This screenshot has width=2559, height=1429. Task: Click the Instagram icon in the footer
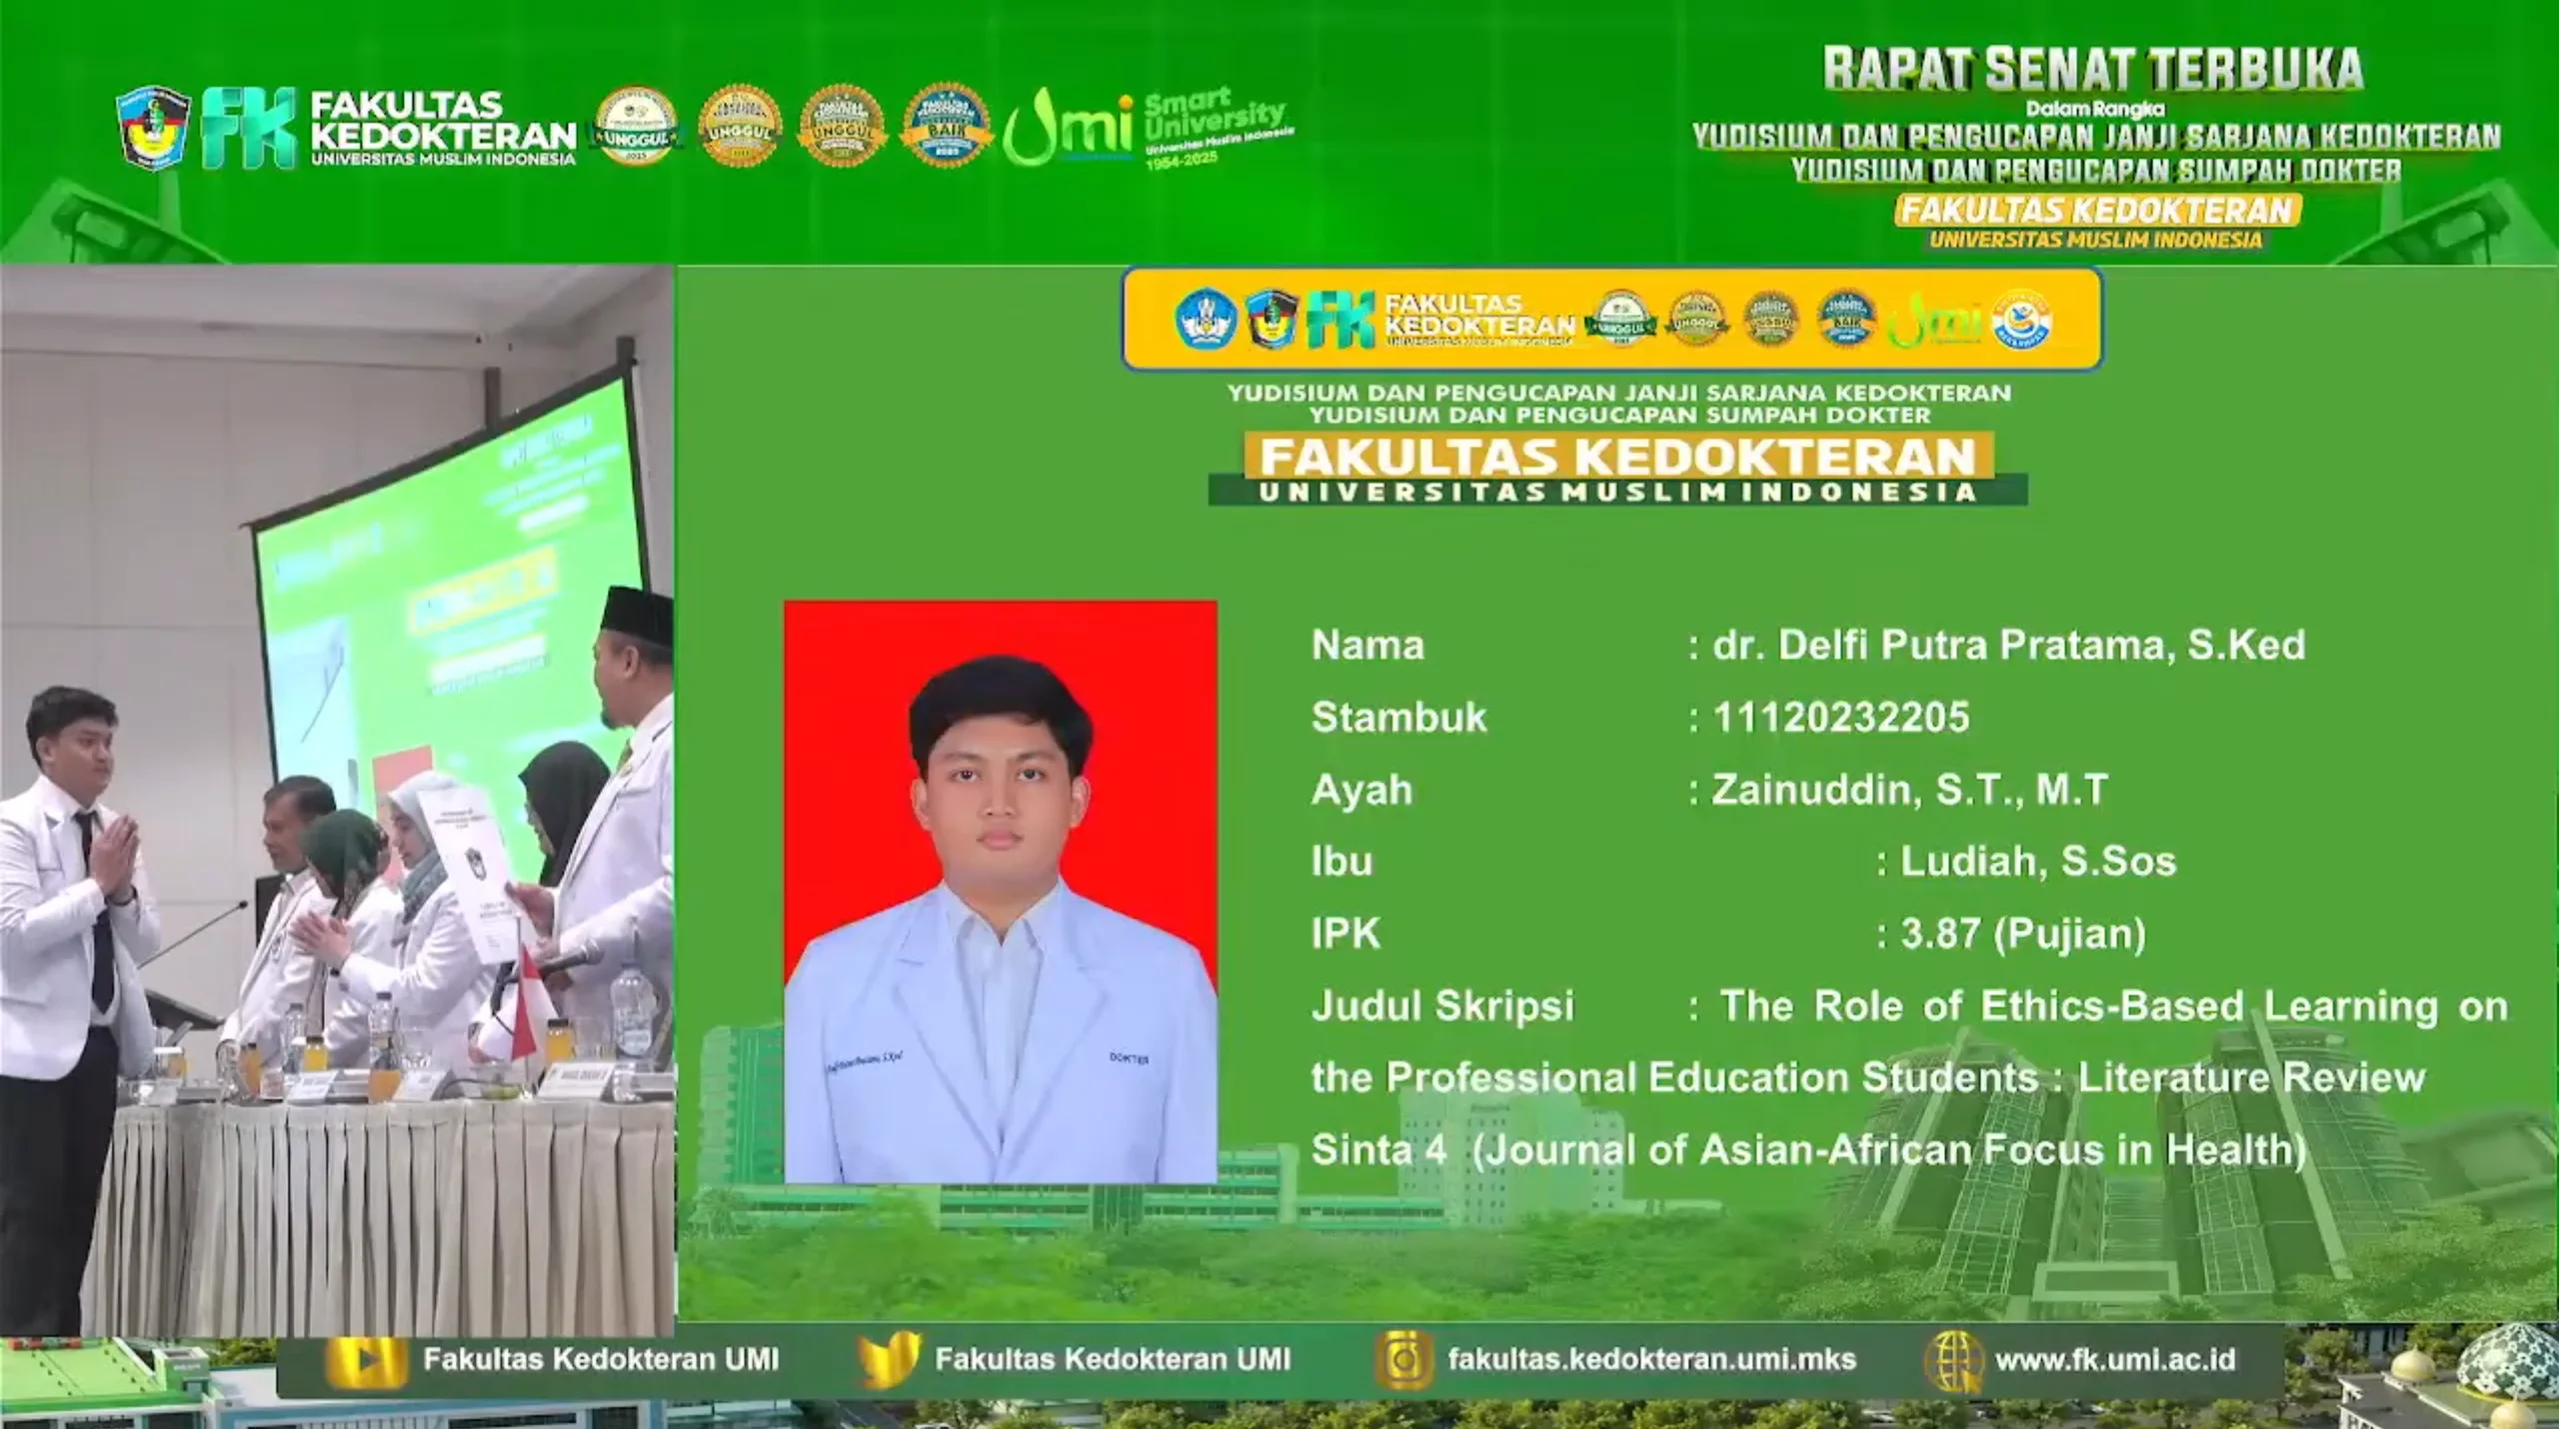click(x=1404, y=1361)
